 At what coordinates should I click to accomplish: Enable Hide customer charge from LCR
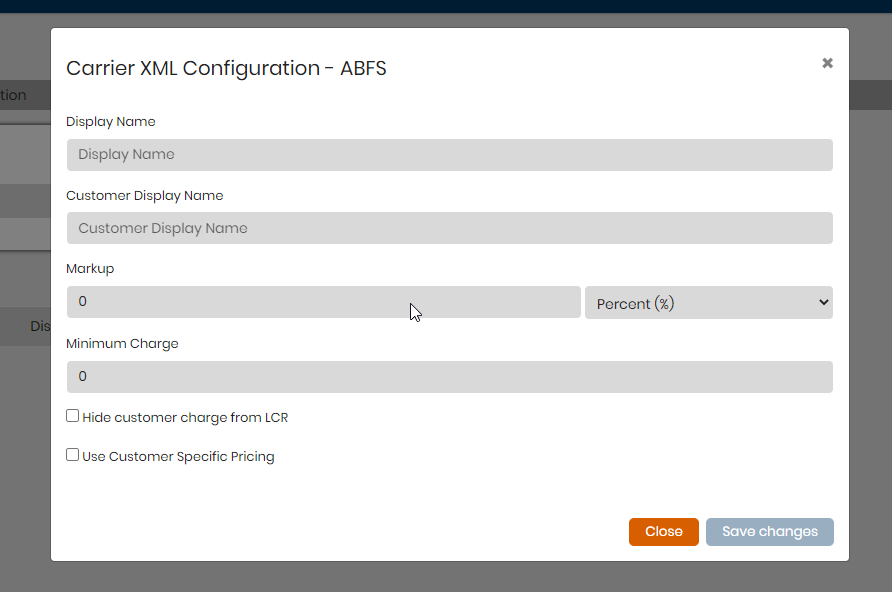[x=72, y=416]
